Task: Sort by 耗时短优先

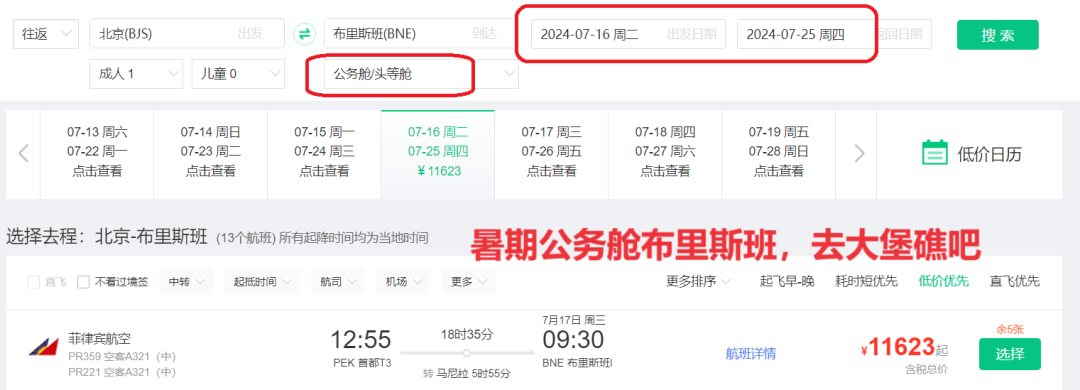Action: click(866, 281)
